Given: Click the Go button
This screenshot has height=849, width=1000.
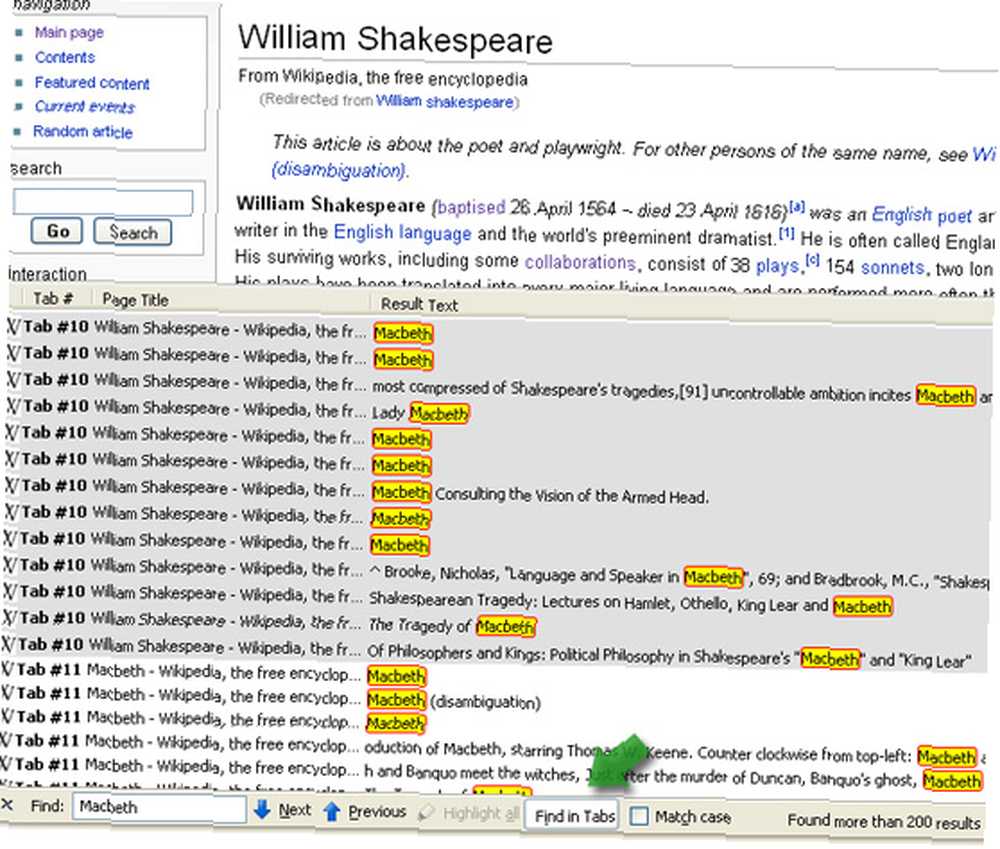Looking at the screenshot, I should click(x=57, y=231).
